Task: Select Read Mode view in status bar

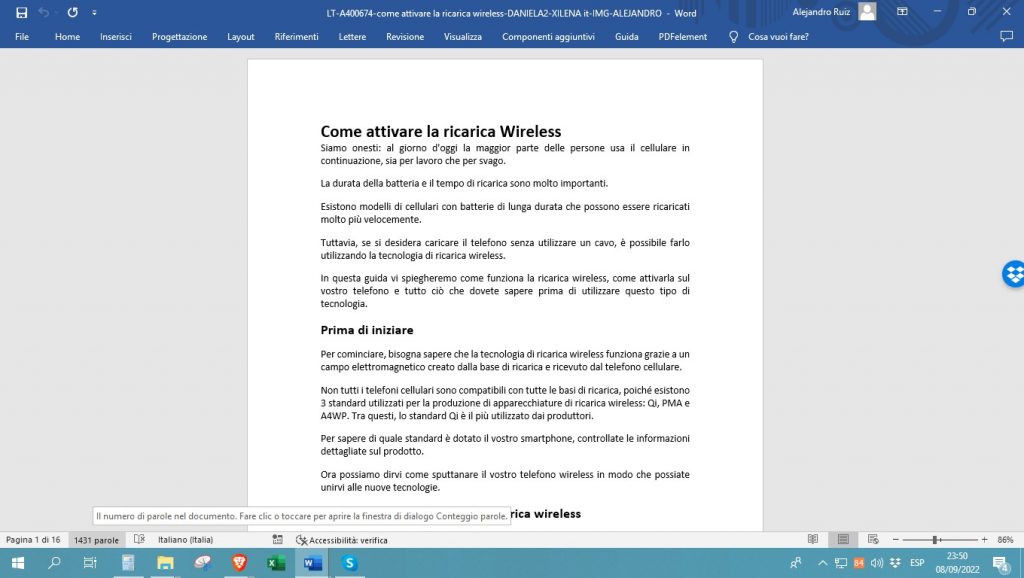Action: (x=813, y=539)
